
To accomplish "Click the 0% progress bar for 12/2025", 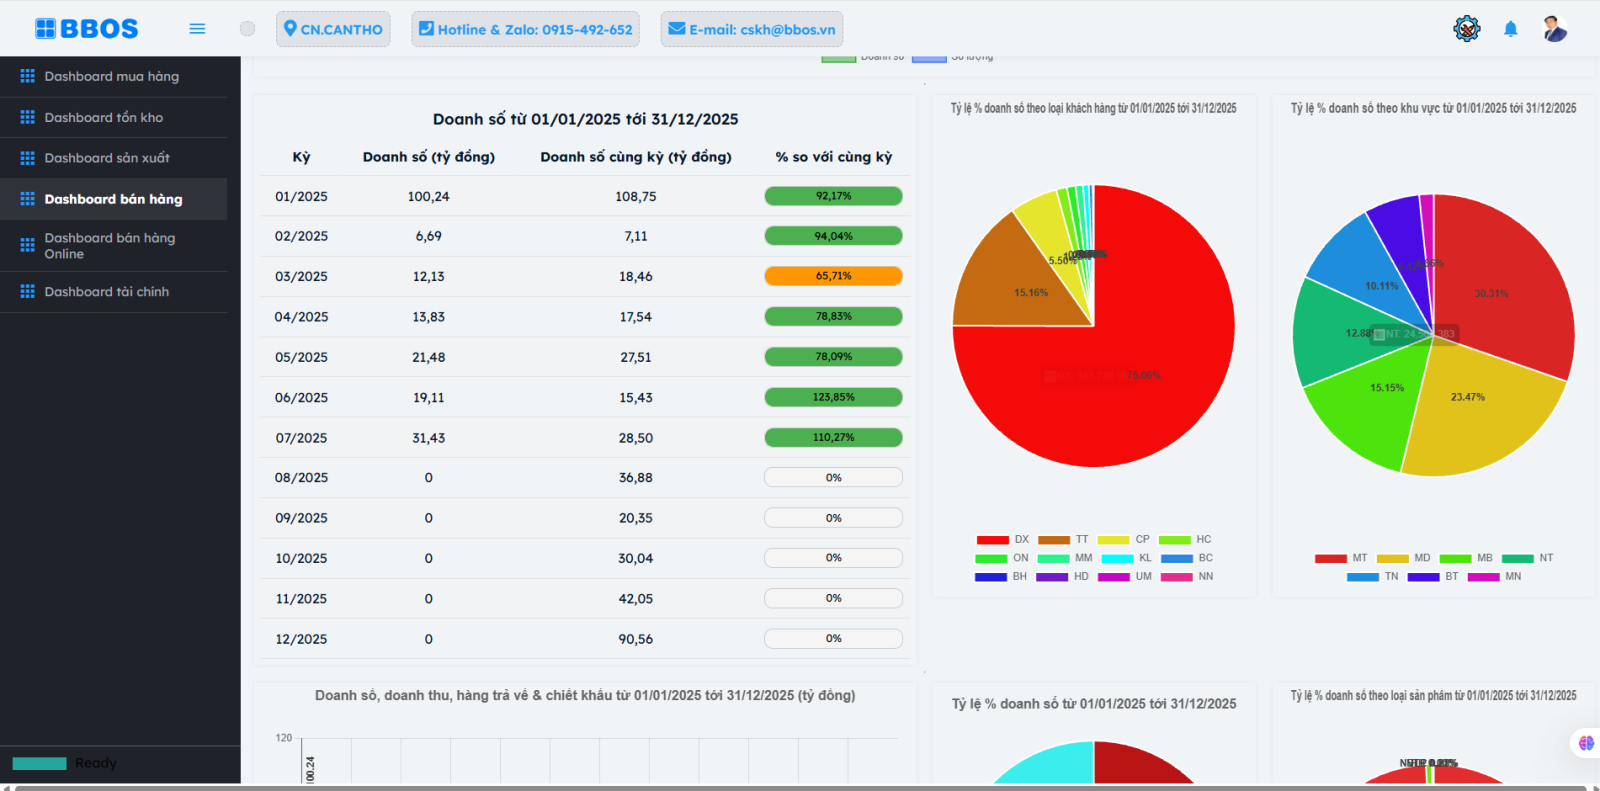I will [x=833, y=638].
